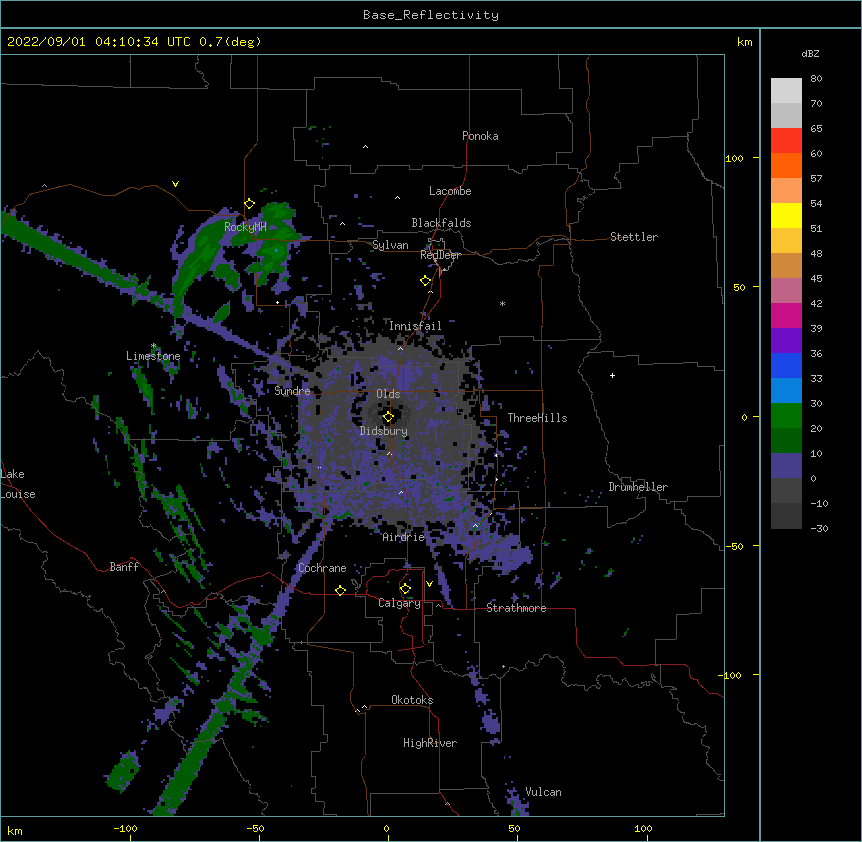This screenshot has height=842, width=862.
Task: Click the Base_Reflectivity title text
Action: click(431, 15)
